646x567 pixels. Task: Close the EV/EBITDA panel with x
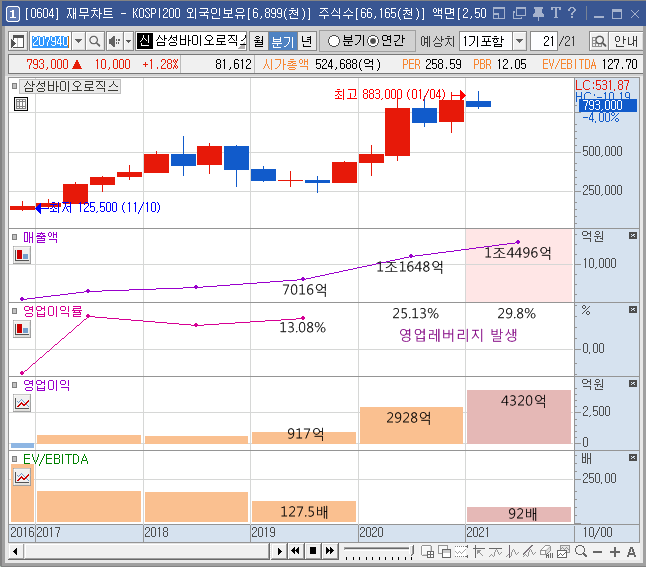tap(633, 458)
